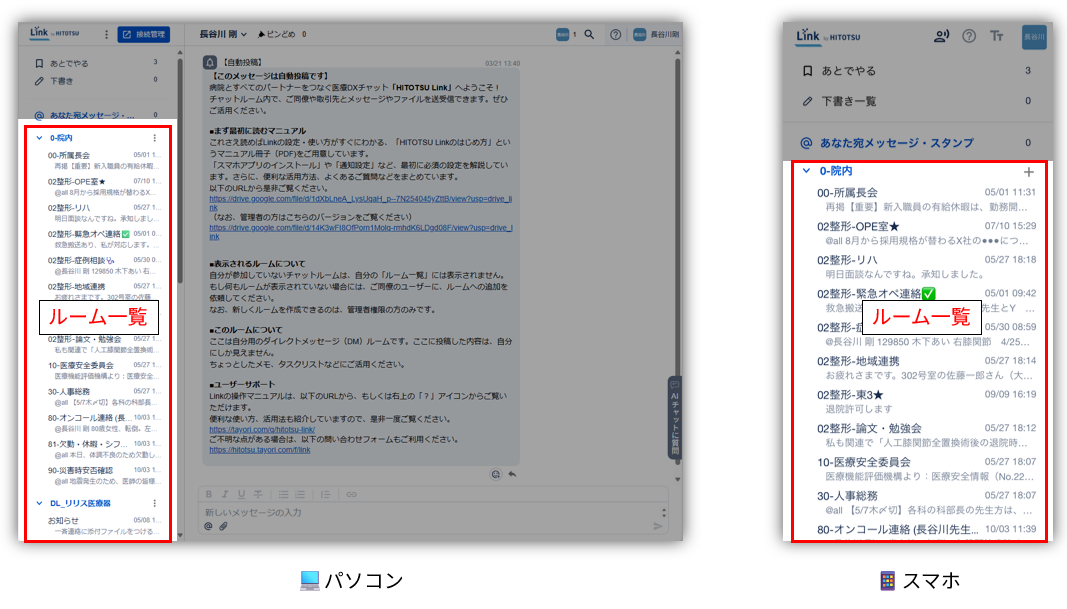Click the search magnifier icon in PC header
The image size is (1067, 609).
[x=589, y=34]
